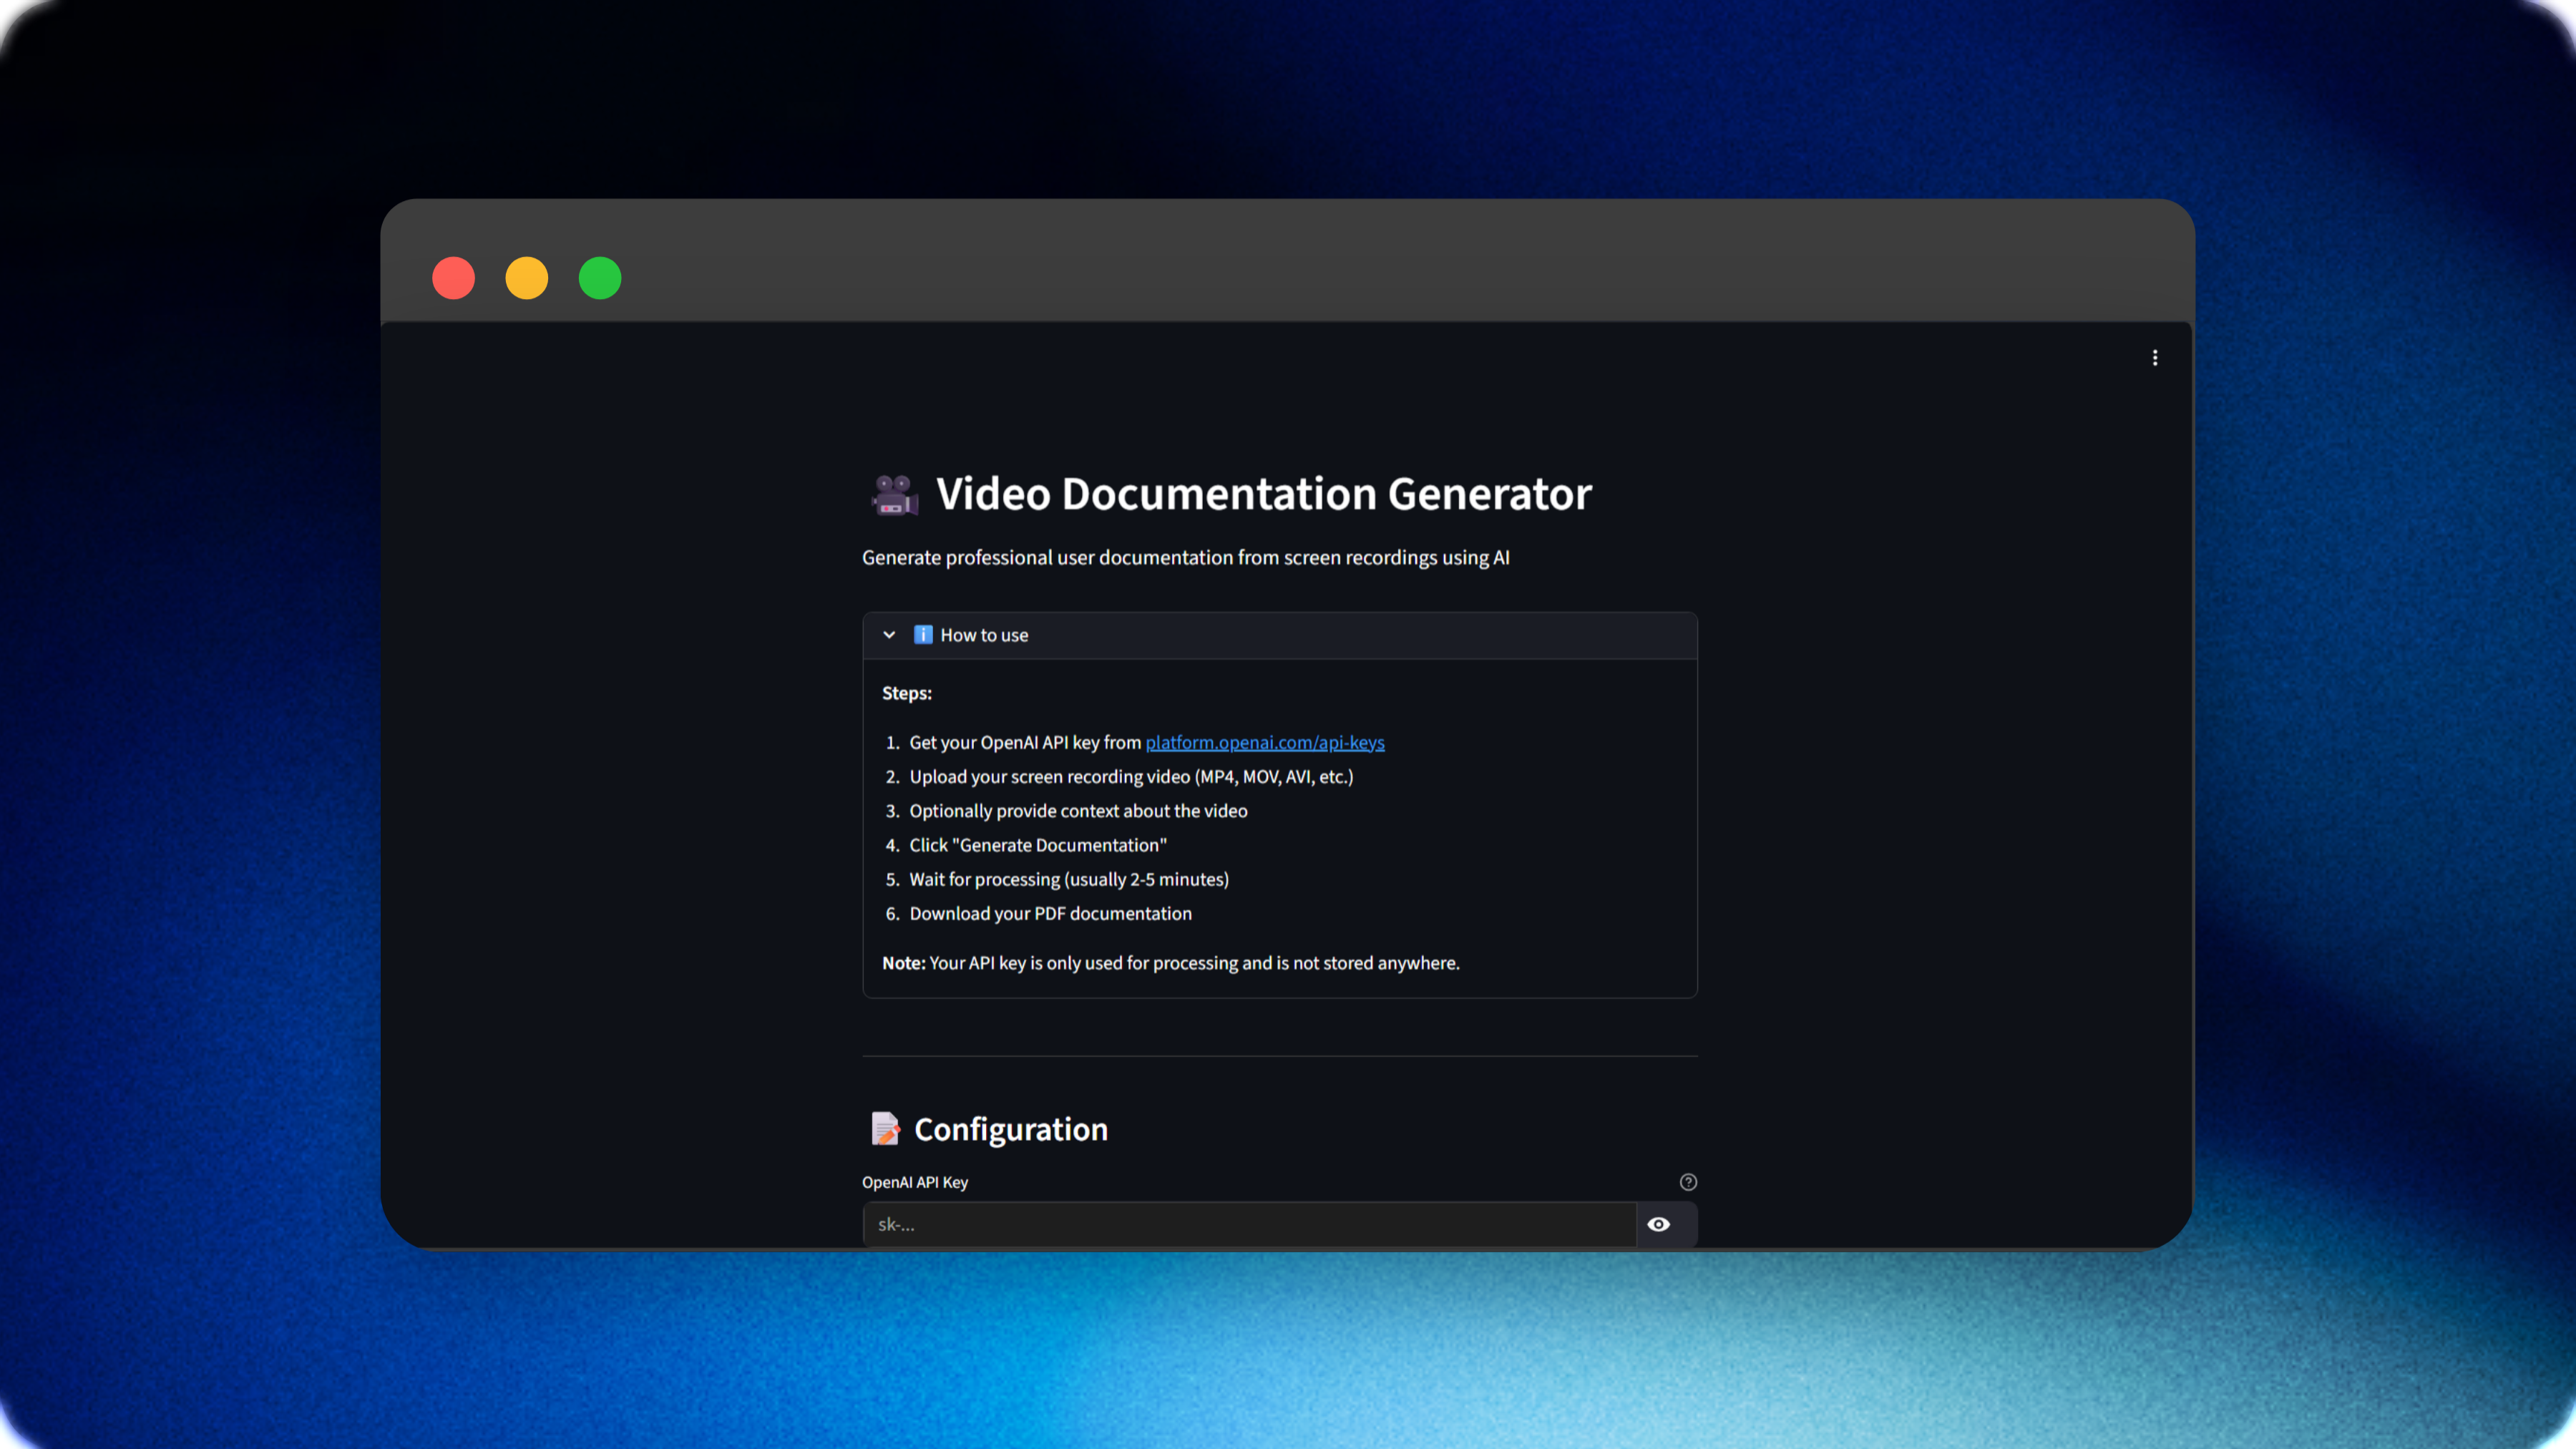Click the Configuration section heading

[x=1011, y=1129]
